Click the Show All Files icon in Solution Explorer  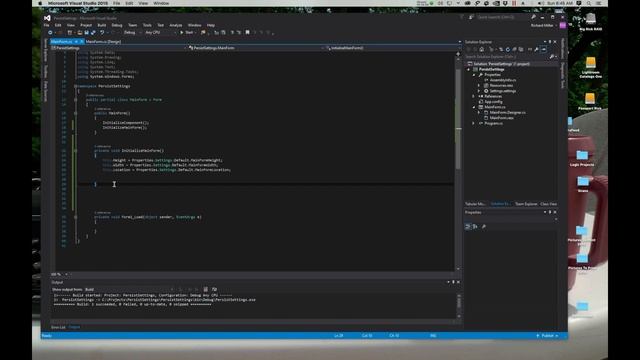521,49
